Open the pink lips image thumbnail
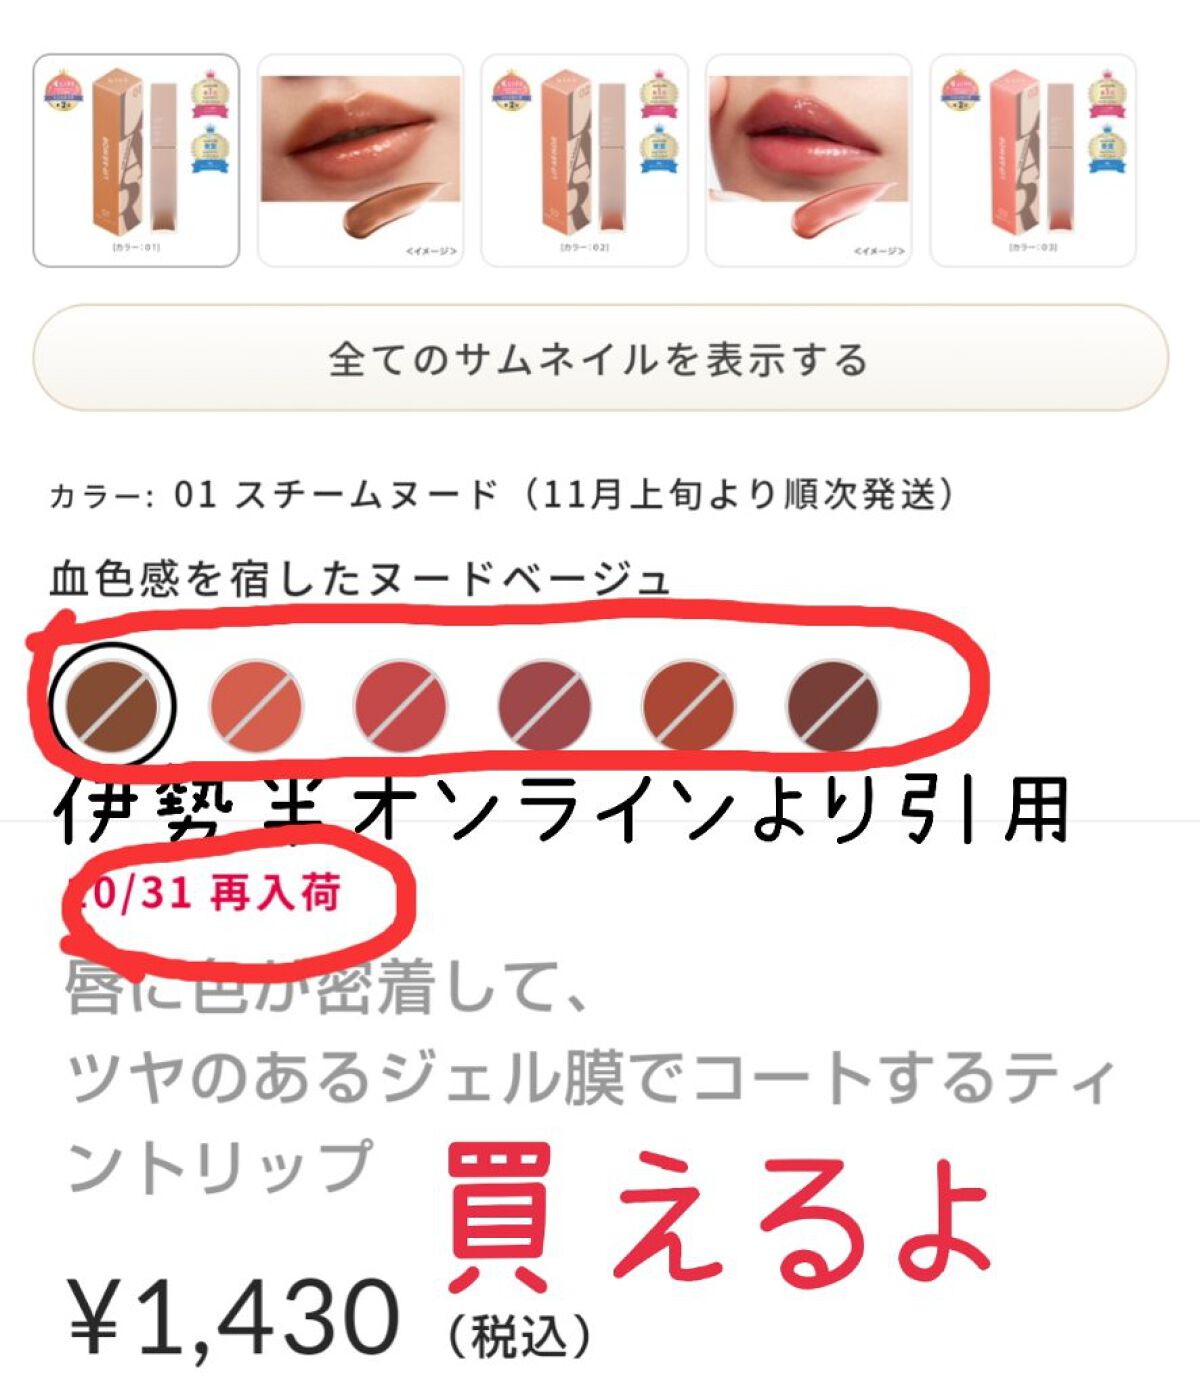This screenshot has height=1387, width=1200. [x=808, y=160]
